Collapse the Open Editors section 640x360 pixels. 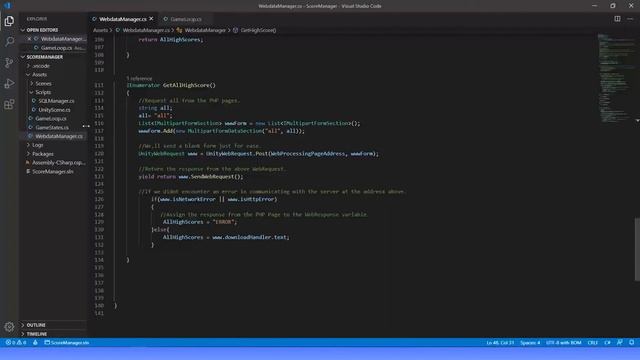[x=23, y=30]
